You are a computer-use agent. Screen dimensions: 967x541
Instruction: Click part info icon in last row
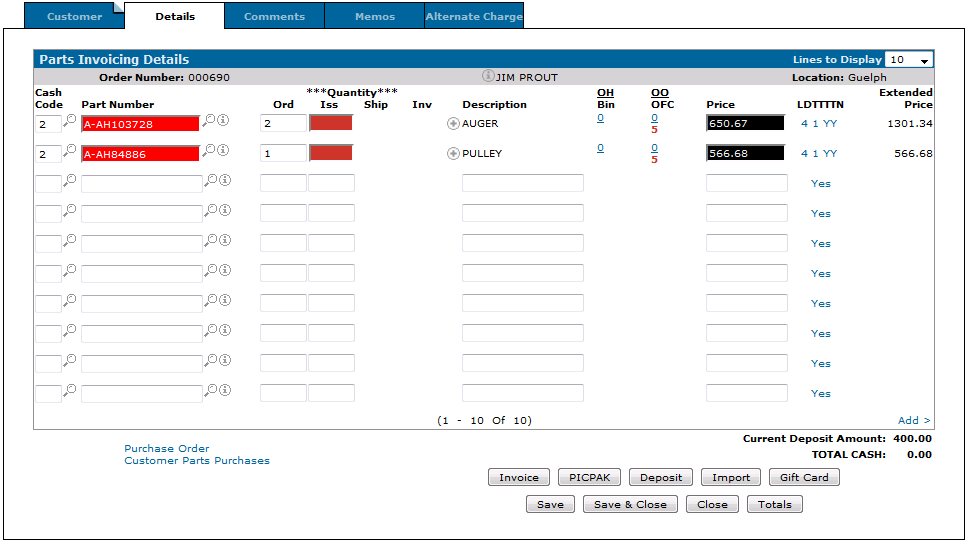tap(225, 390)
